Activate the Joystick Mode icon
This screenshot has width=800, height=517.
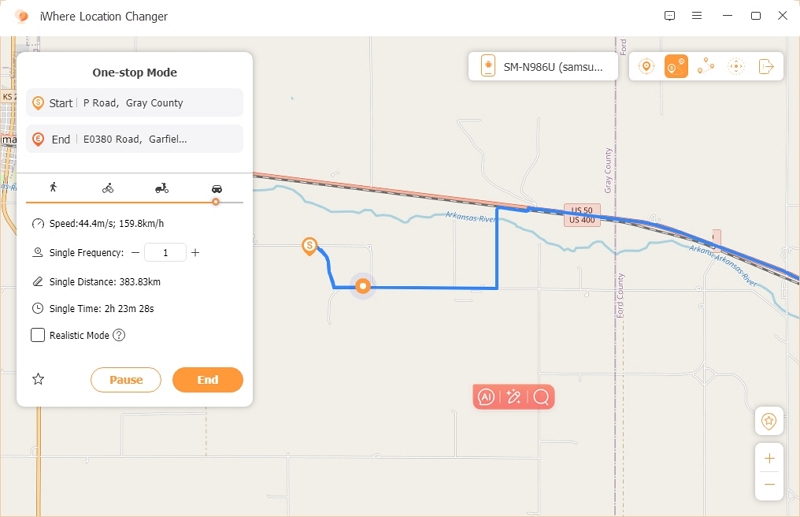[x=736, y=66]
